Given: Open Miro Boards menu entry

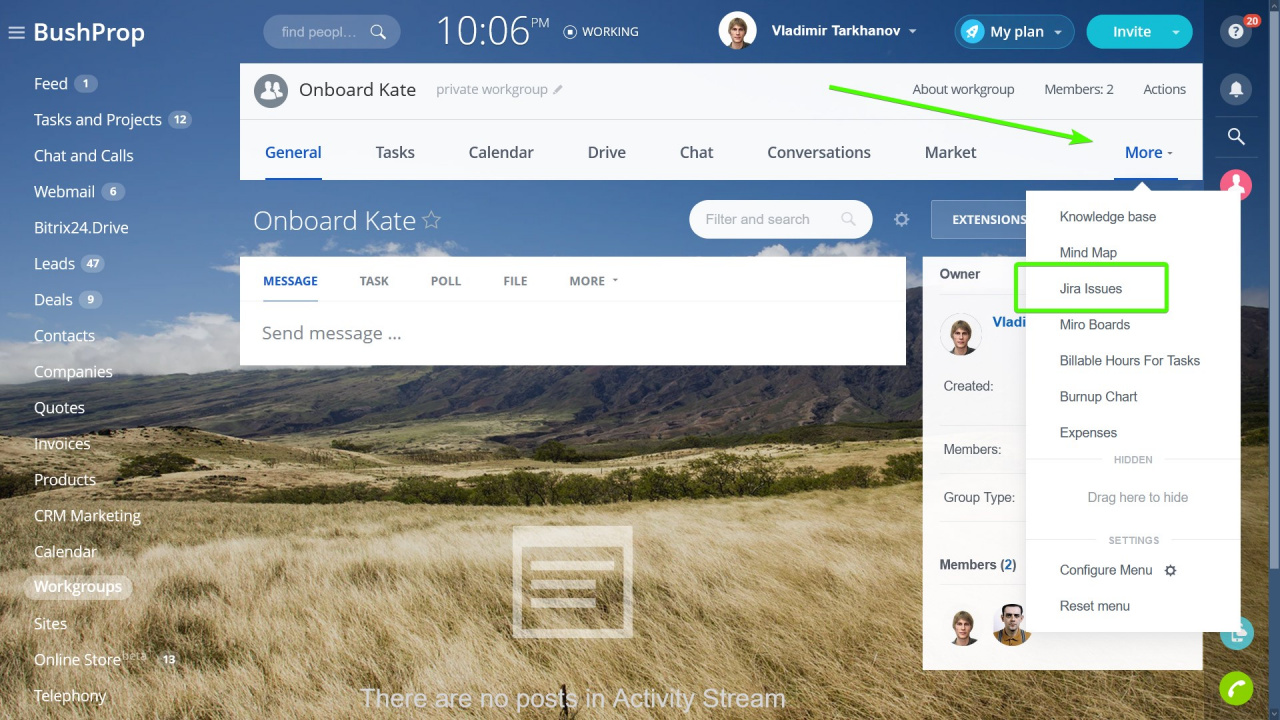Looking at the screenshot, I should (1095, 325).
